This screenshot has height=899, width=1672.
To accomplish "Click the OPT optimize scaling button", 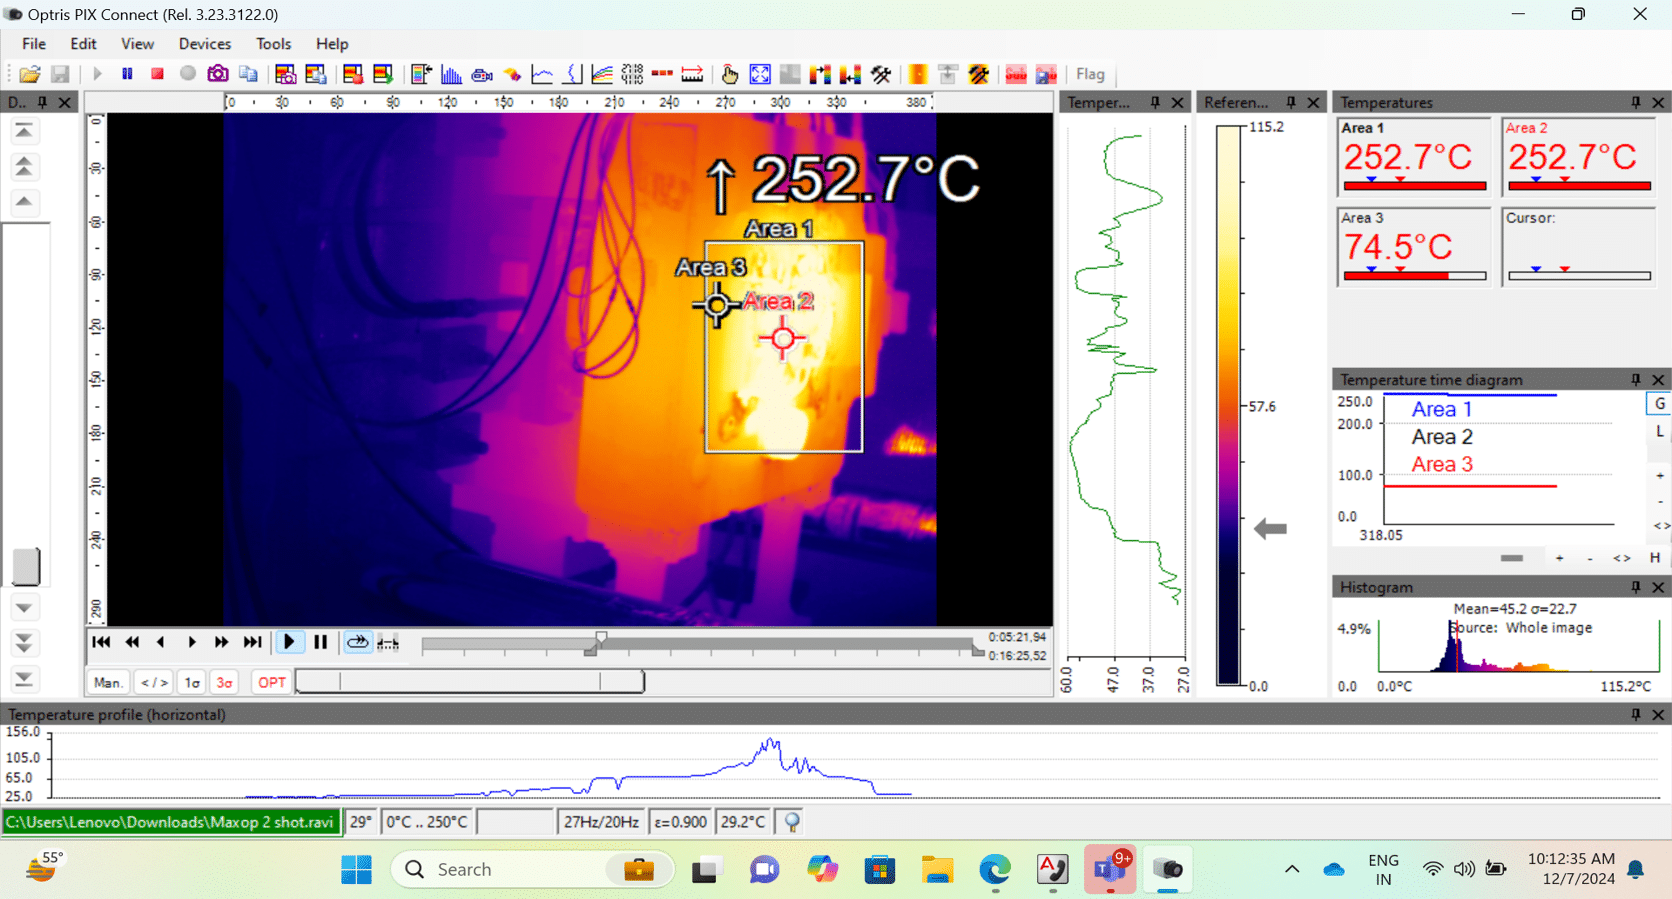I will [x=272, y=683].
